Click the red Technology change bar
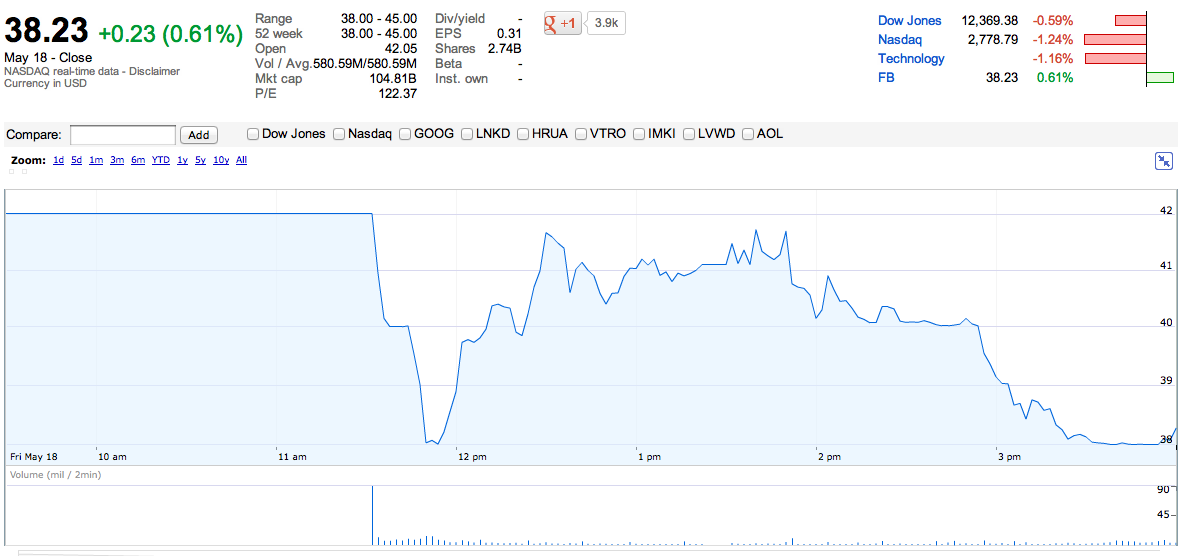This screenshot has width=1192, height=556. (1115, 59)
